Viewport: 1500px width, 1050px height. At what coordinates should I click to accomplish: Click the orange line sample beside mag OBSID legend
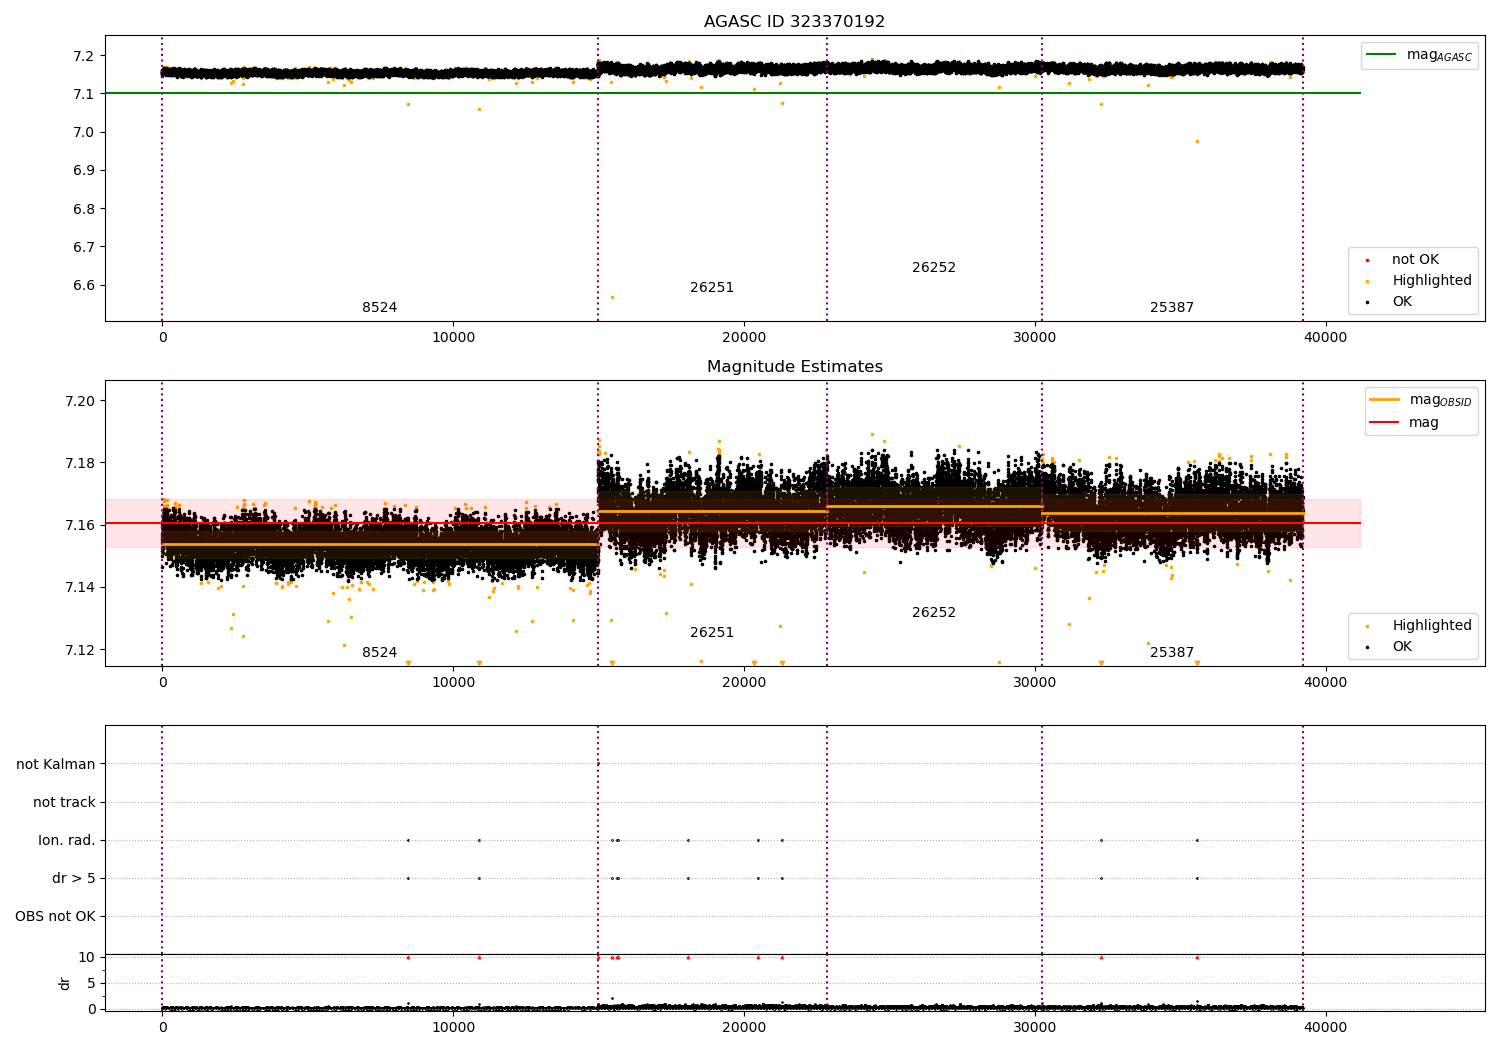pos(1384,400)
